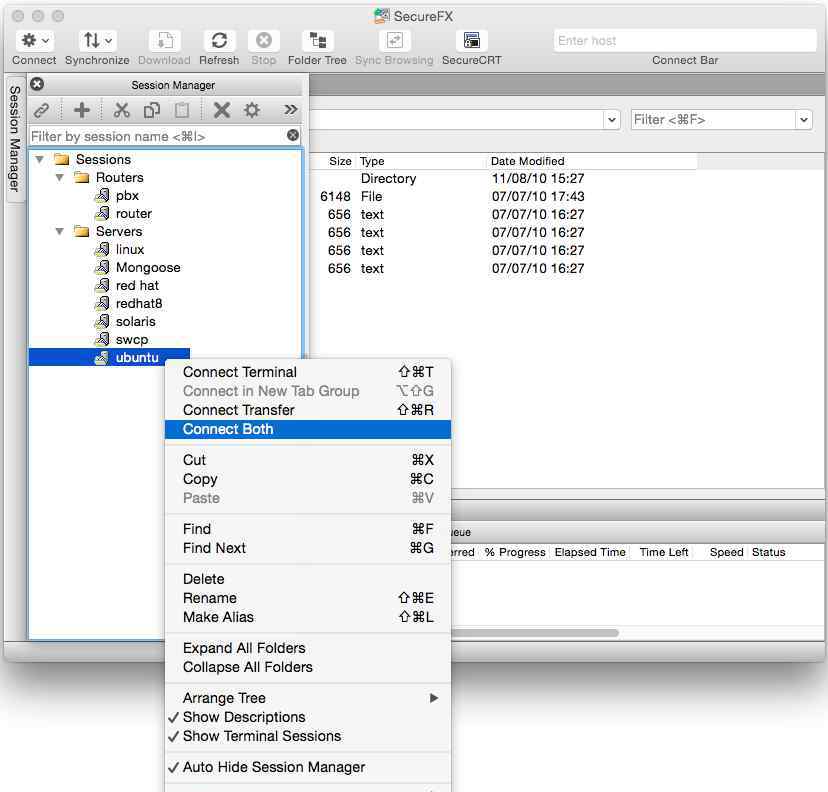Toggle Show Descriptions option
Screen dimensions: 828x792
tap(308, 717)
